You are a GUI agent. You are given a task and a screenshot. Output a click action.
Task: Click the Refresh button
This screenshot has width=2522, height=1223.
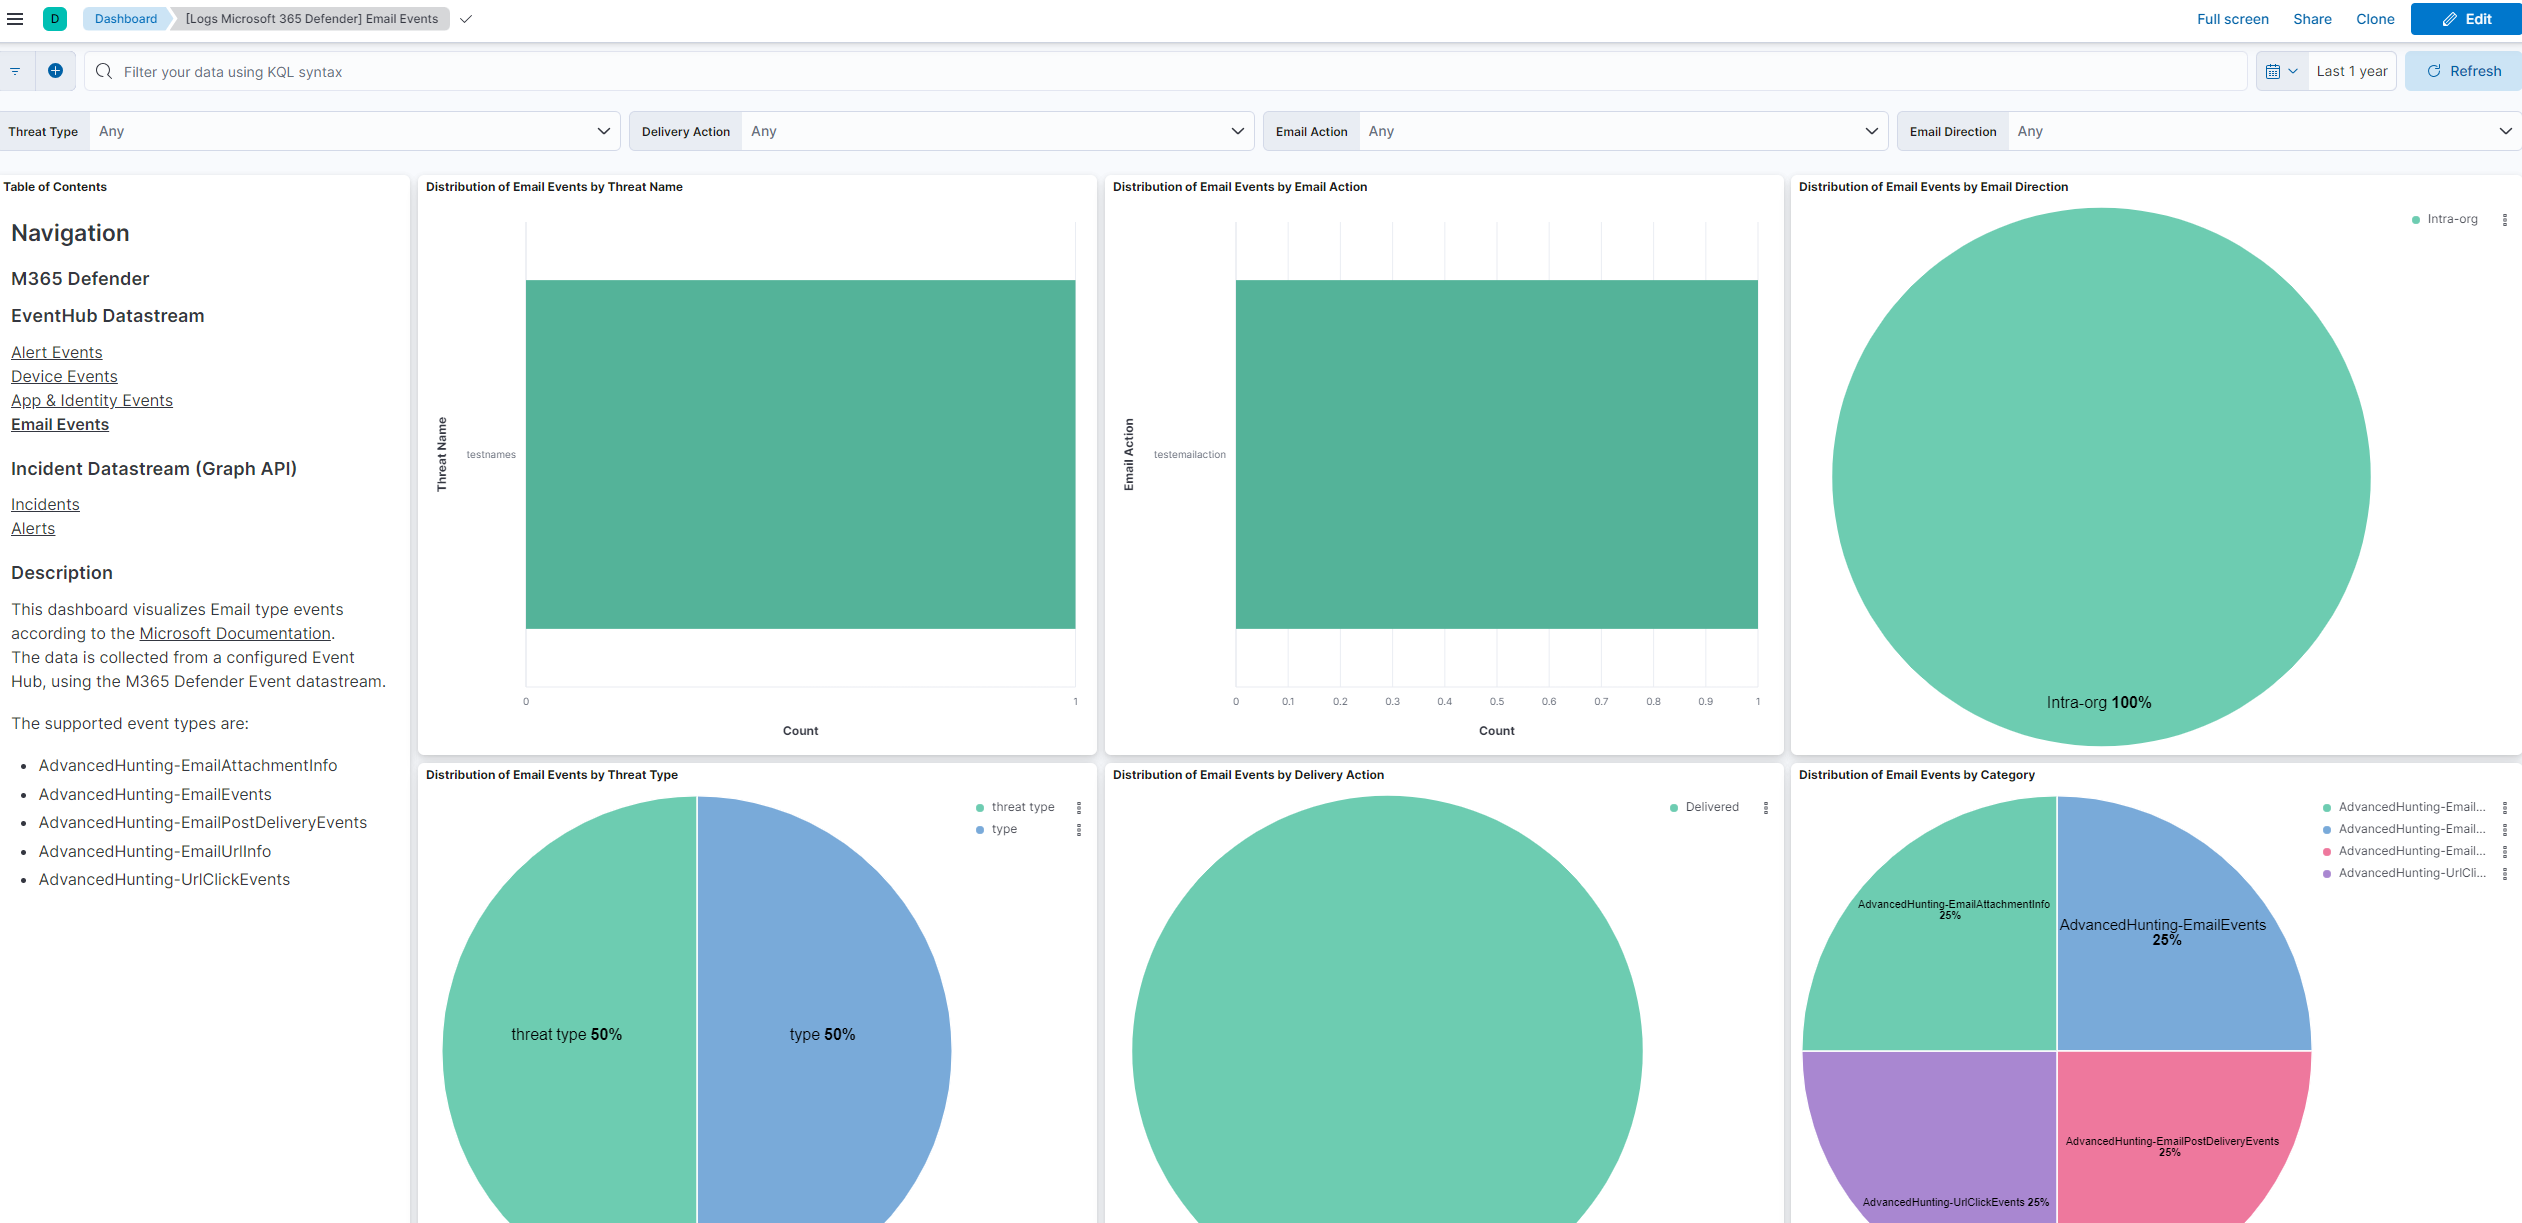tap(2463, 71)
